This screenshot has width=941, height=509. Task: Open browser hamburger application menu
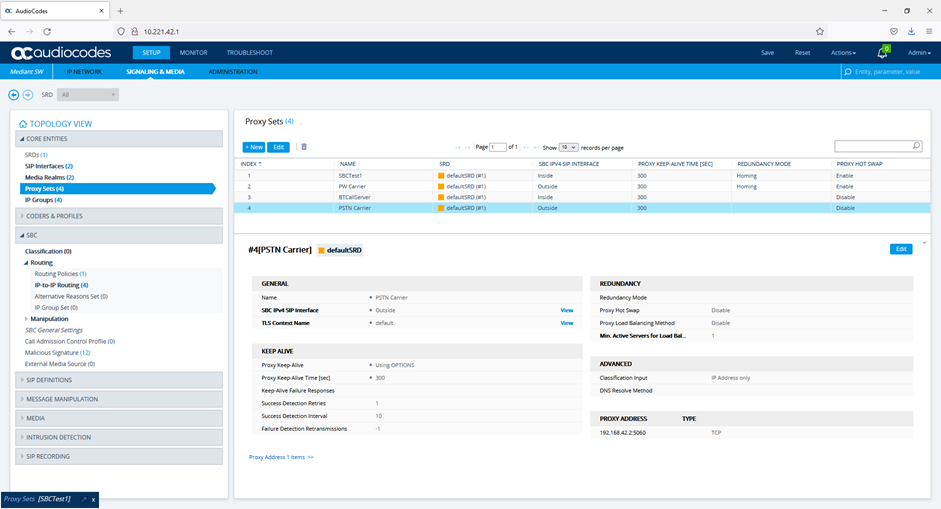pyautogui.click(x=929, y=31)
